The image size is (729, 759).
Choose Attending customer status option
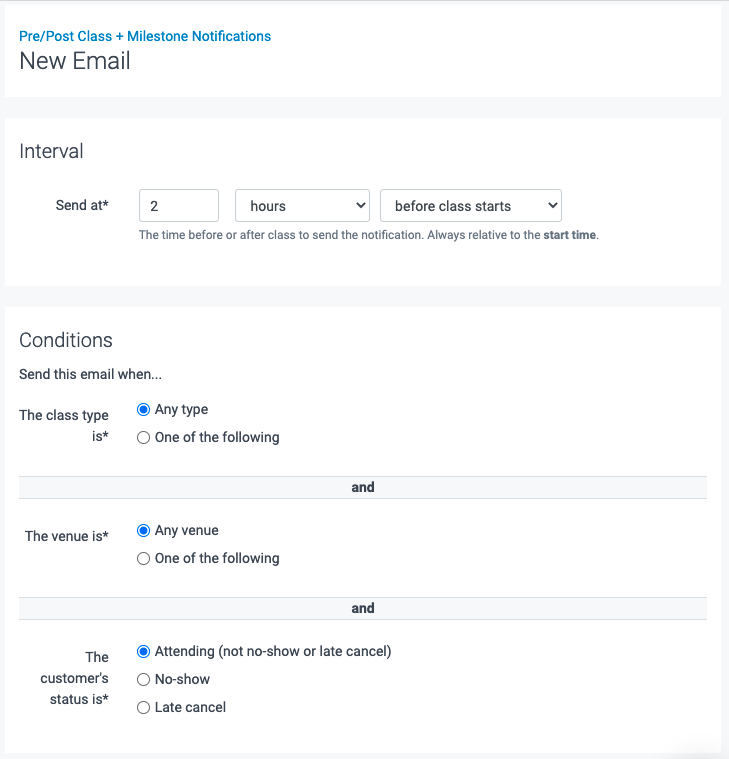pyautogui.click(x=143, y=652)
